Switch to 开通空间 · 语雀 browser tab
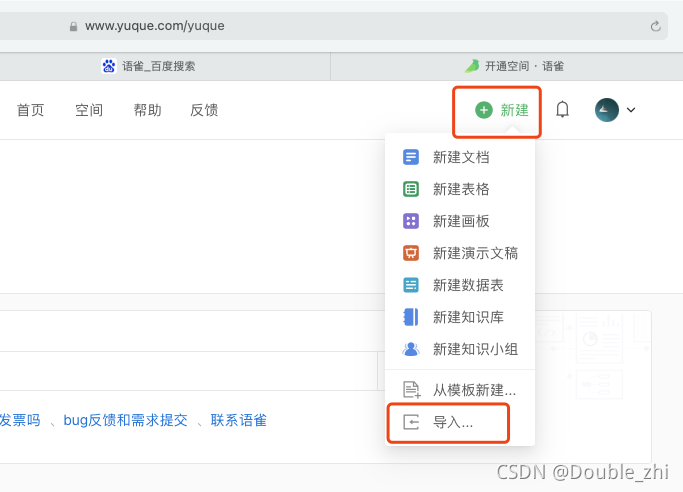 coord(507,66)
